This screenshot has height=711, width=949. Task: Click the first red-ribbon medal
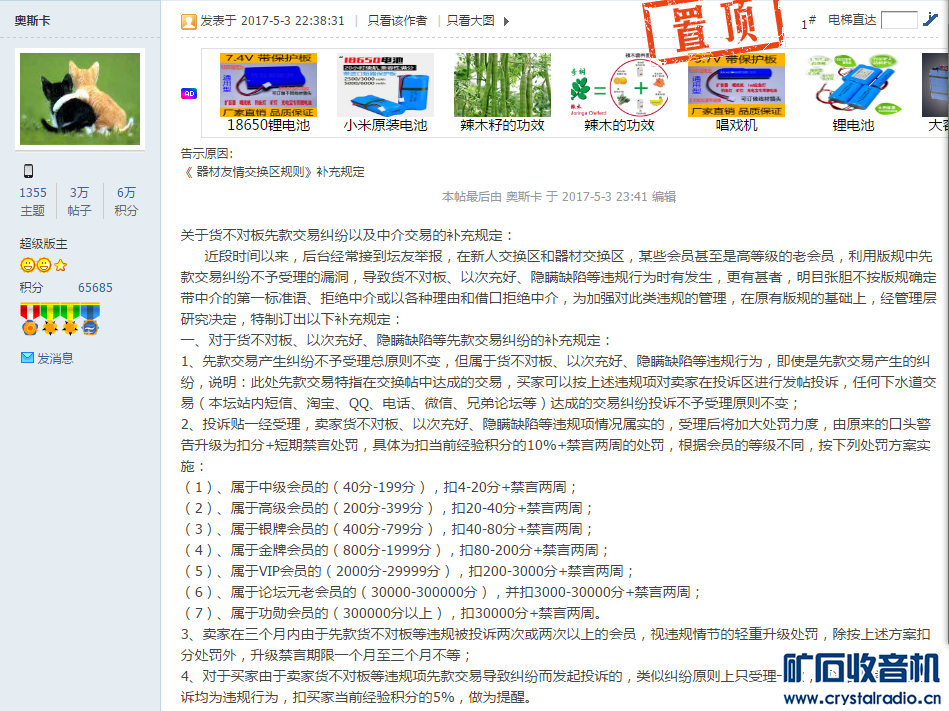tap(30, 320)
